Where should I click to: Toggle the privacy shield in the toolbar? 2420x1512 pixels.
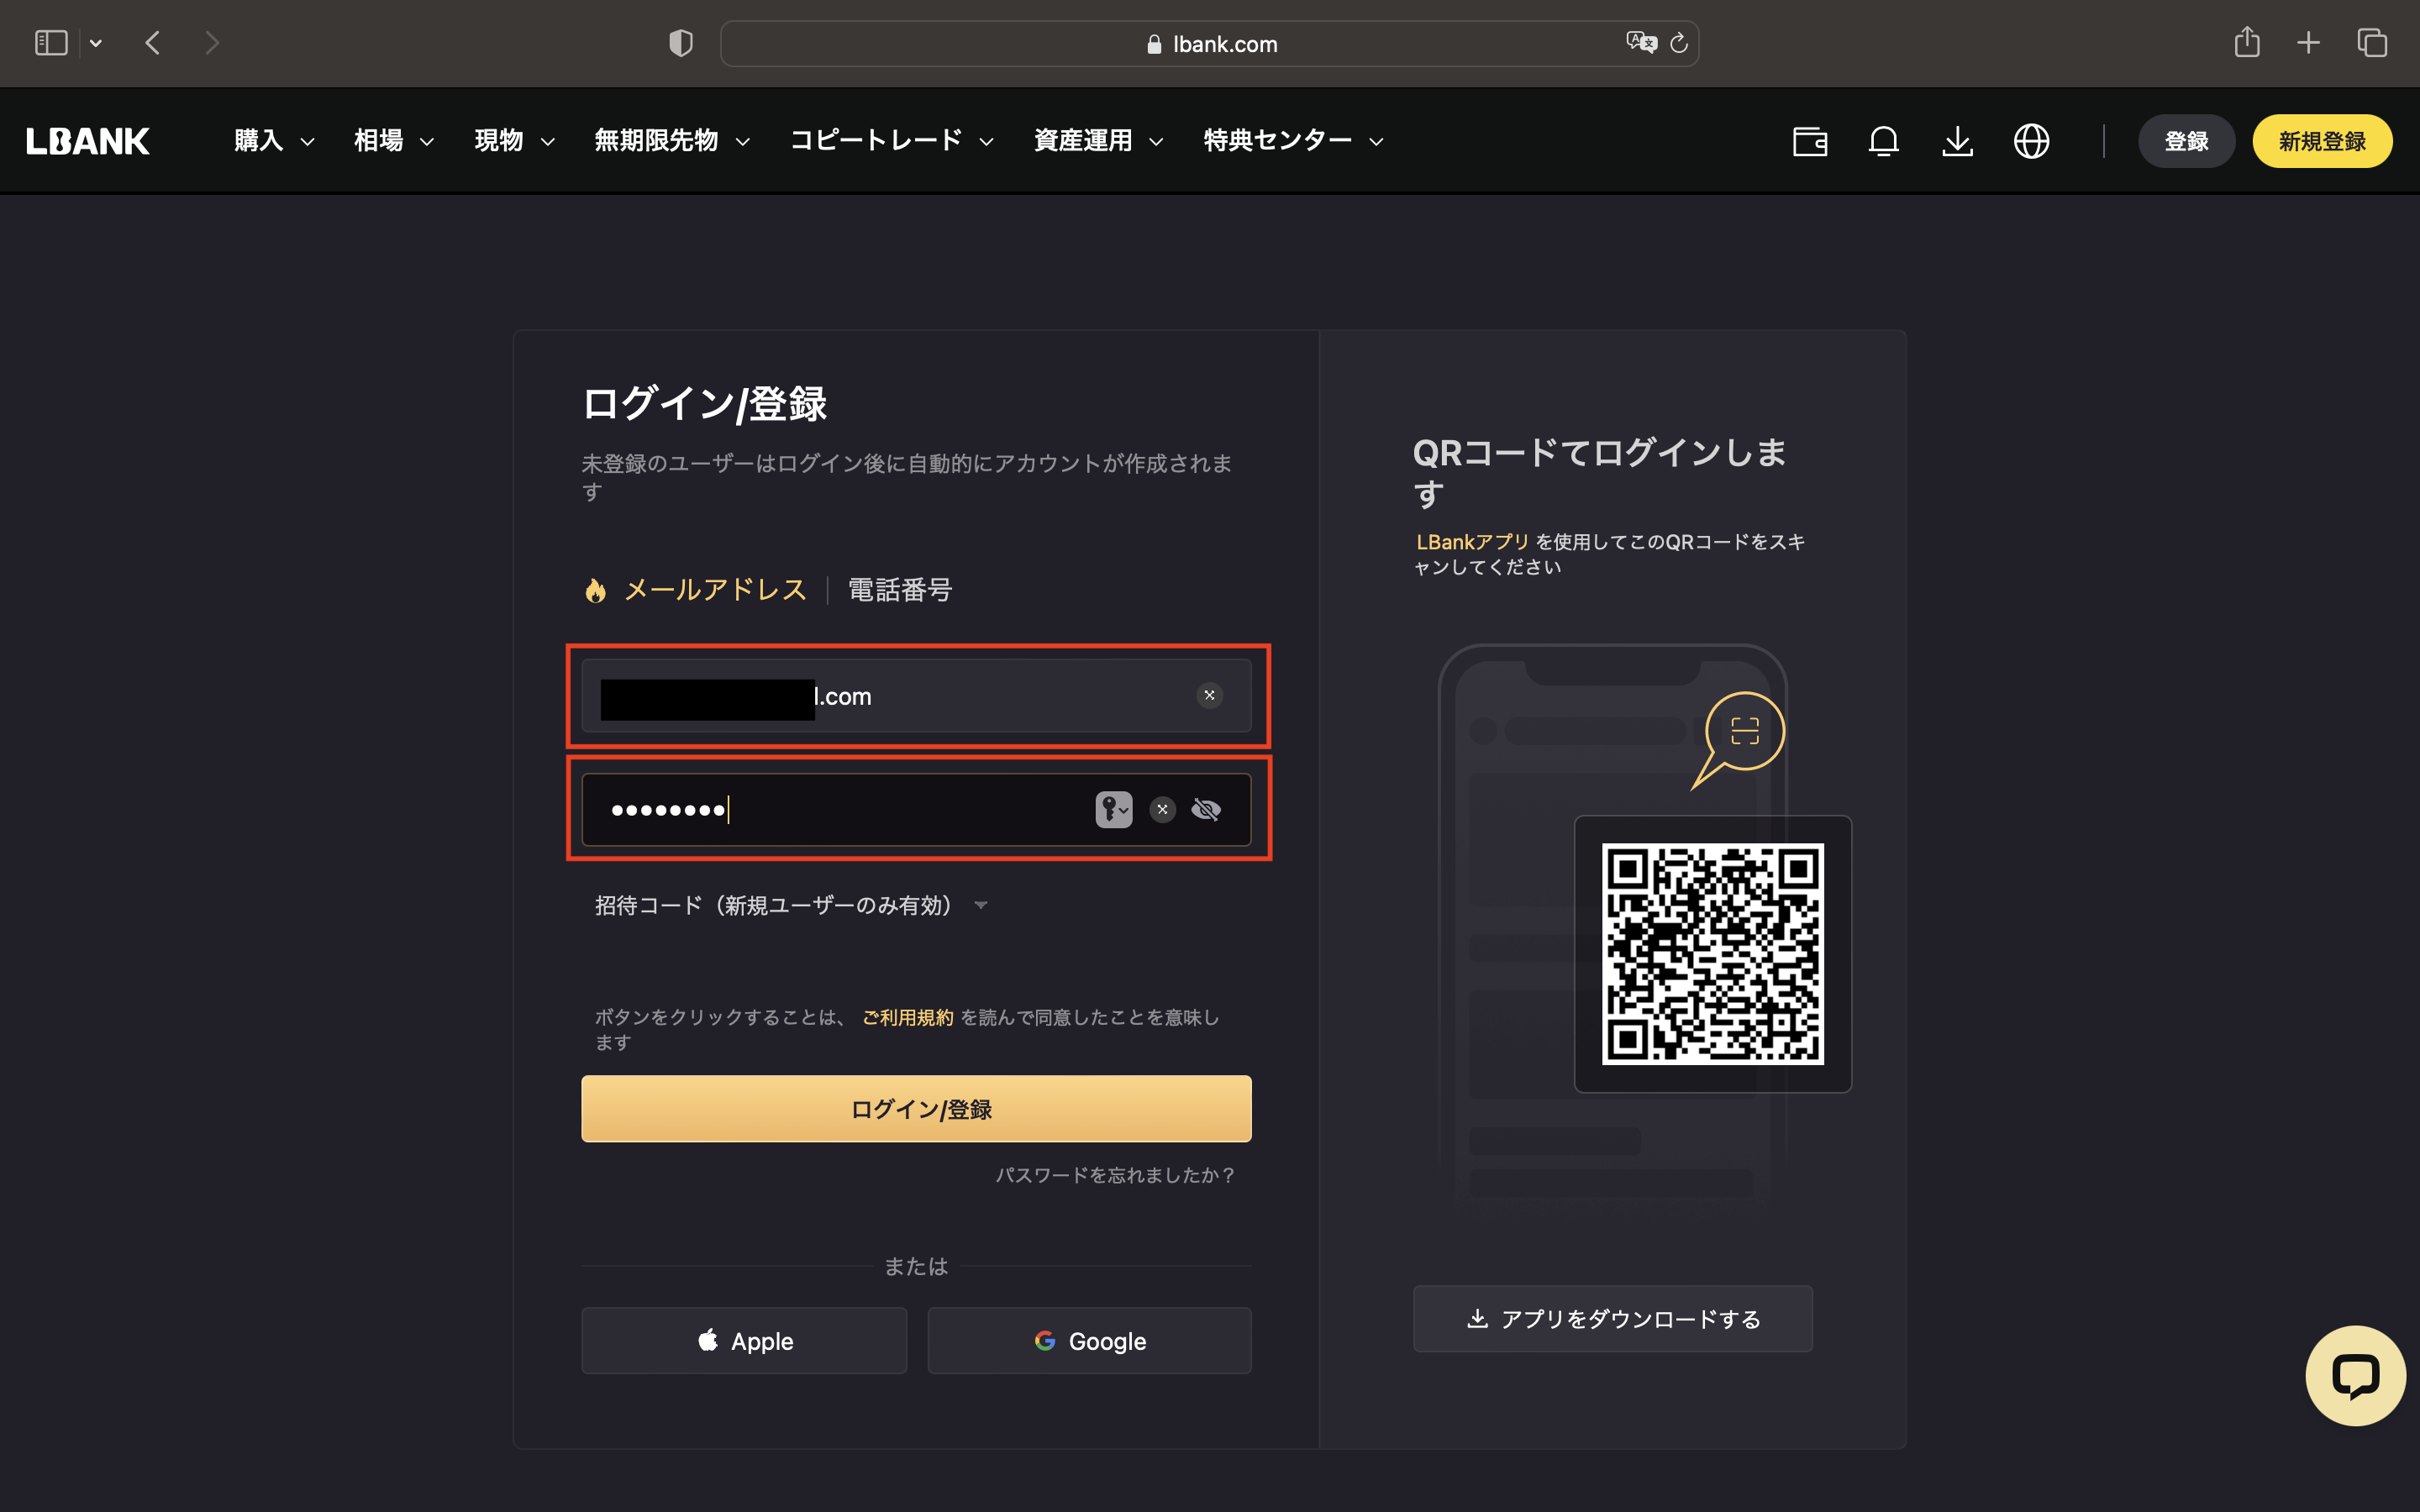(680, 42)
